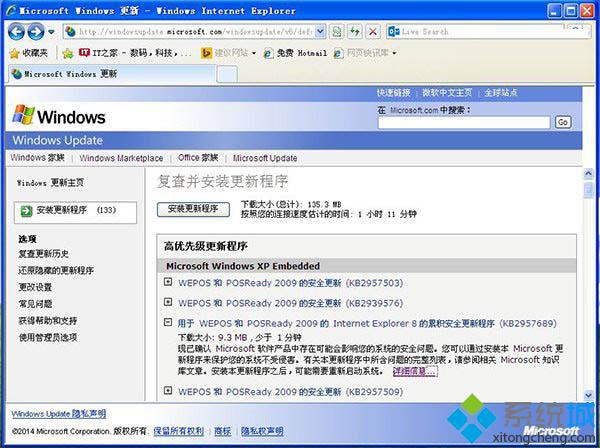600x448 pixels.
Task: Click the page scrollbar thumb
Action: 588,190
